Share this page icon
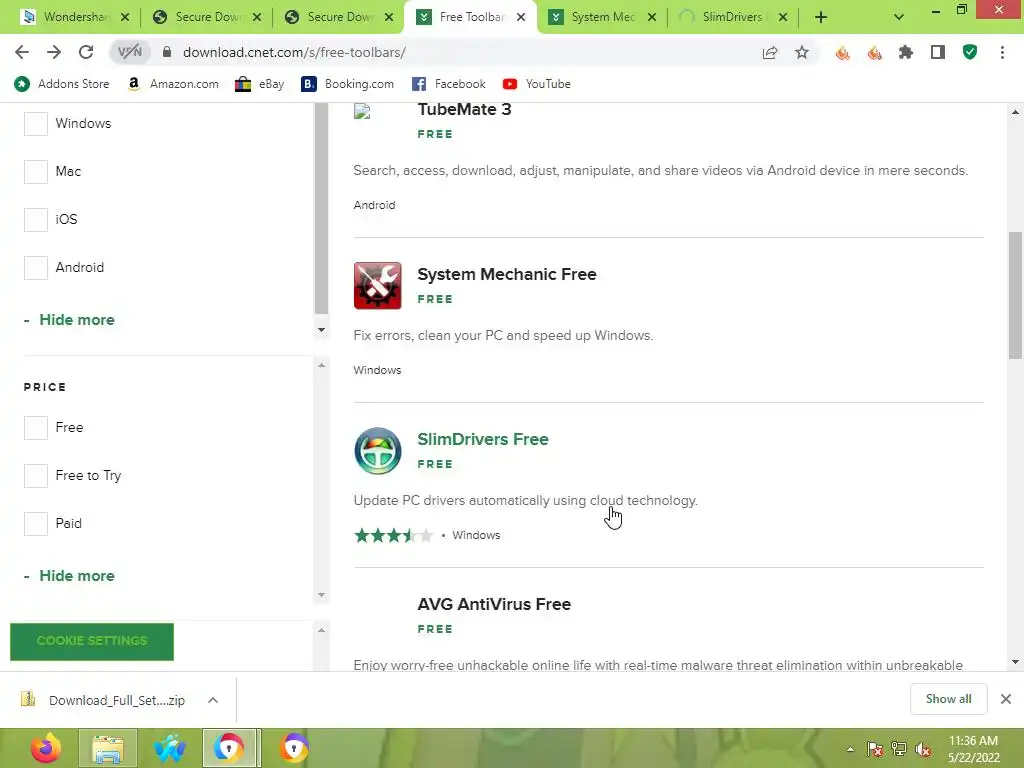The width and height of the screenshot is (1024, 768). pos(770,52)
